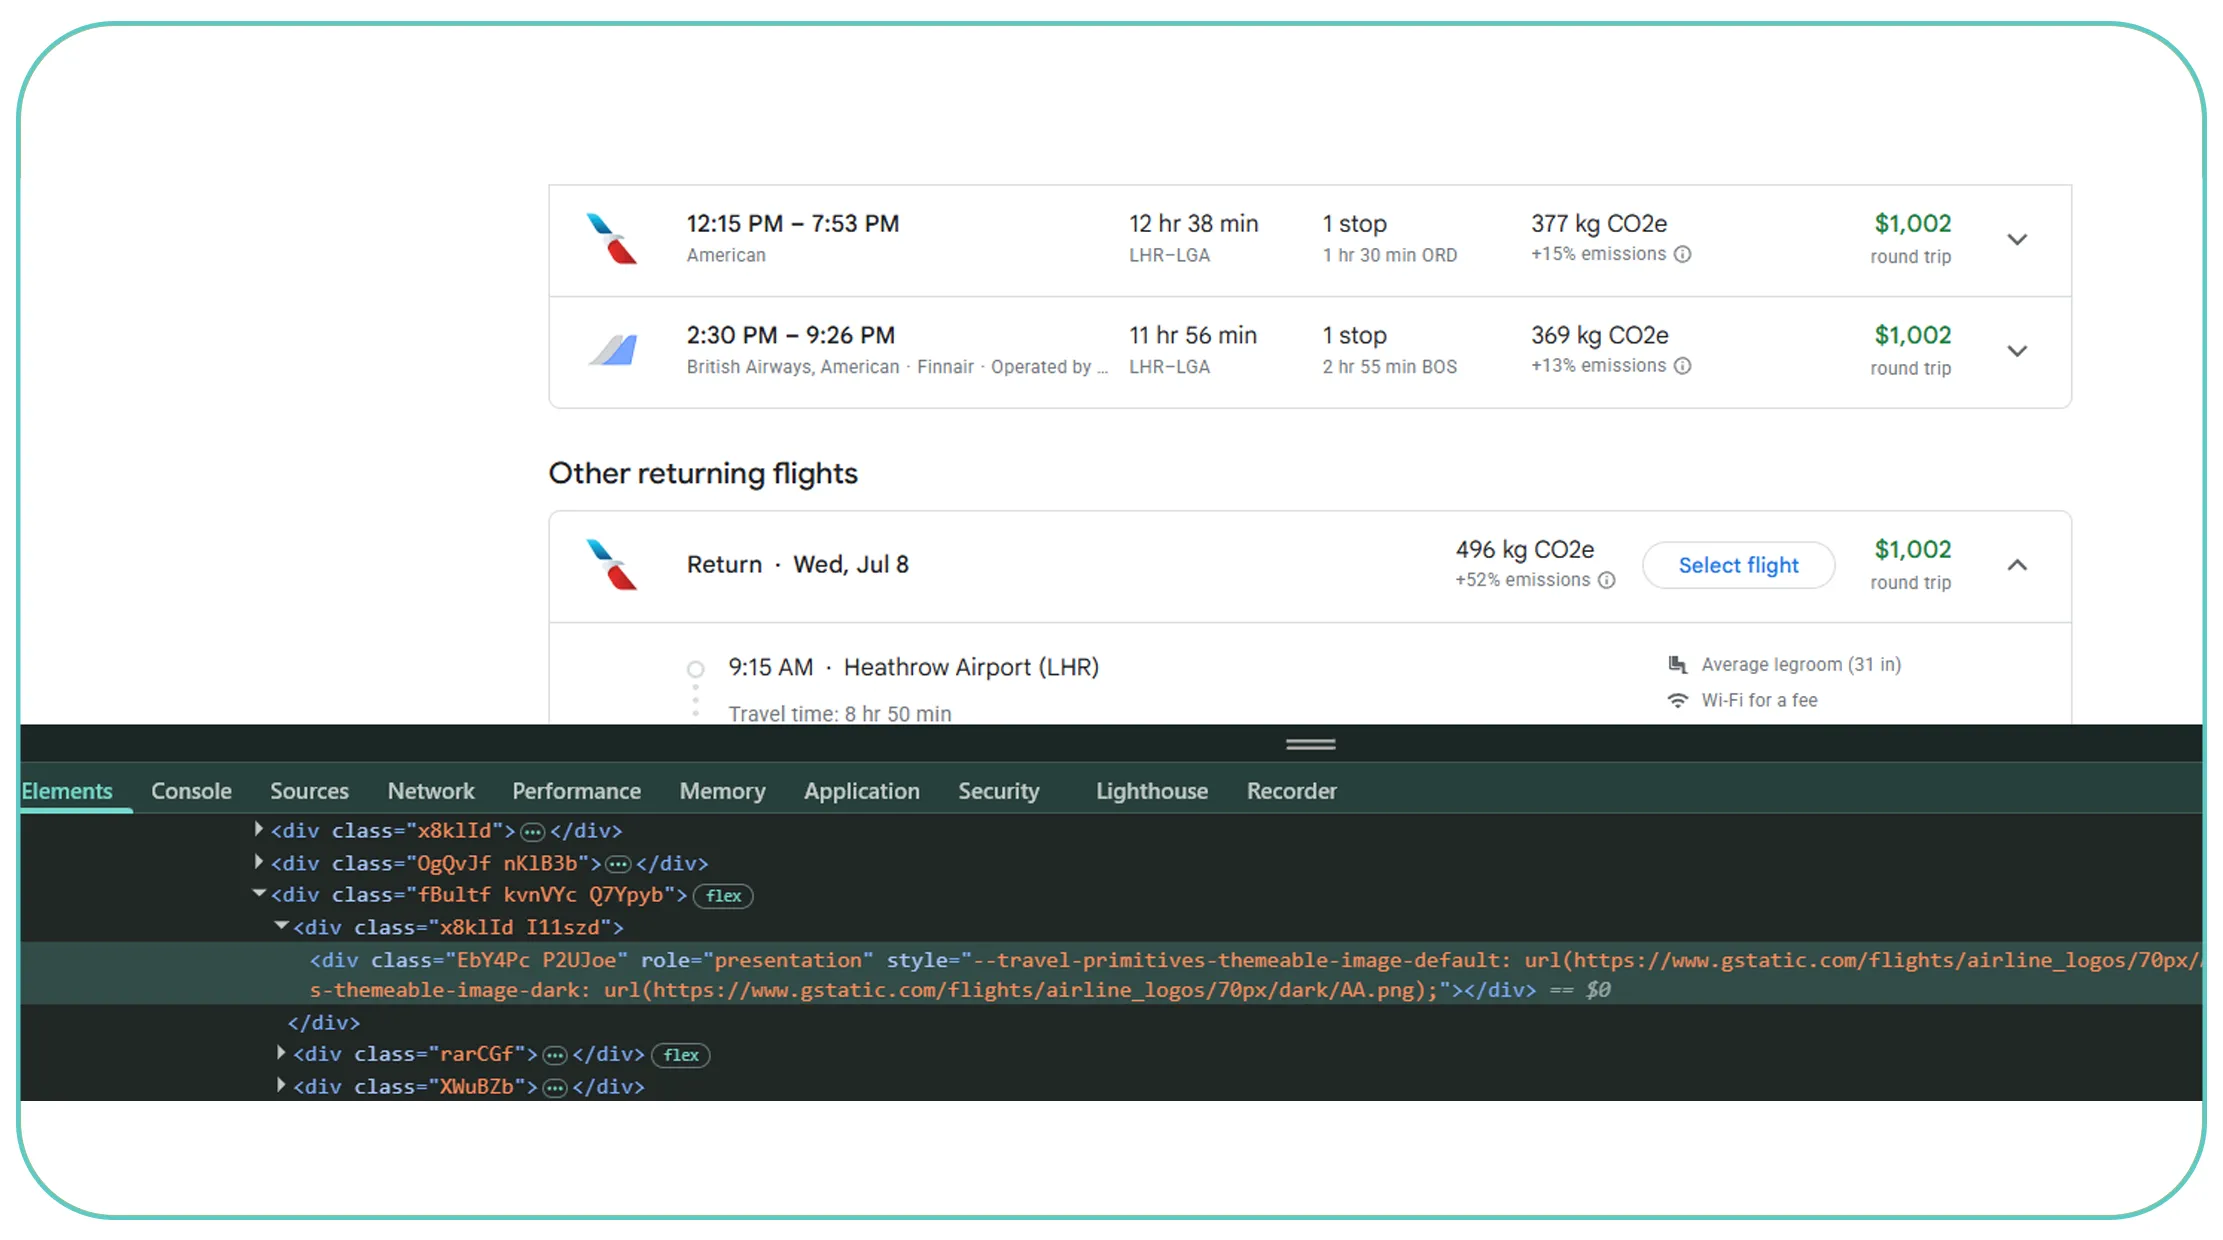Open the Console tab
Screen dimensions: 2223x1240
pos(191,791)
